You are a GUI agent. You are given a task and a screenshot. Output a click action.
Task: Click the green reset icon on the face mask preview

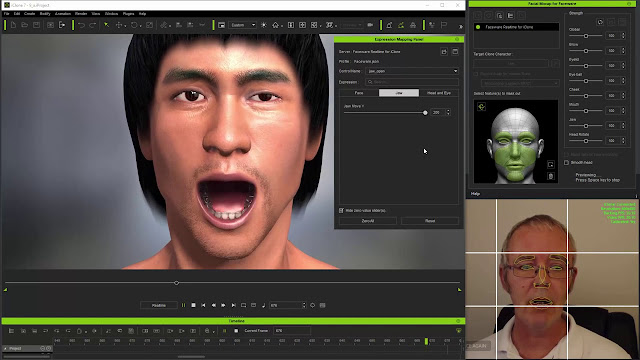tap(481, 107)
